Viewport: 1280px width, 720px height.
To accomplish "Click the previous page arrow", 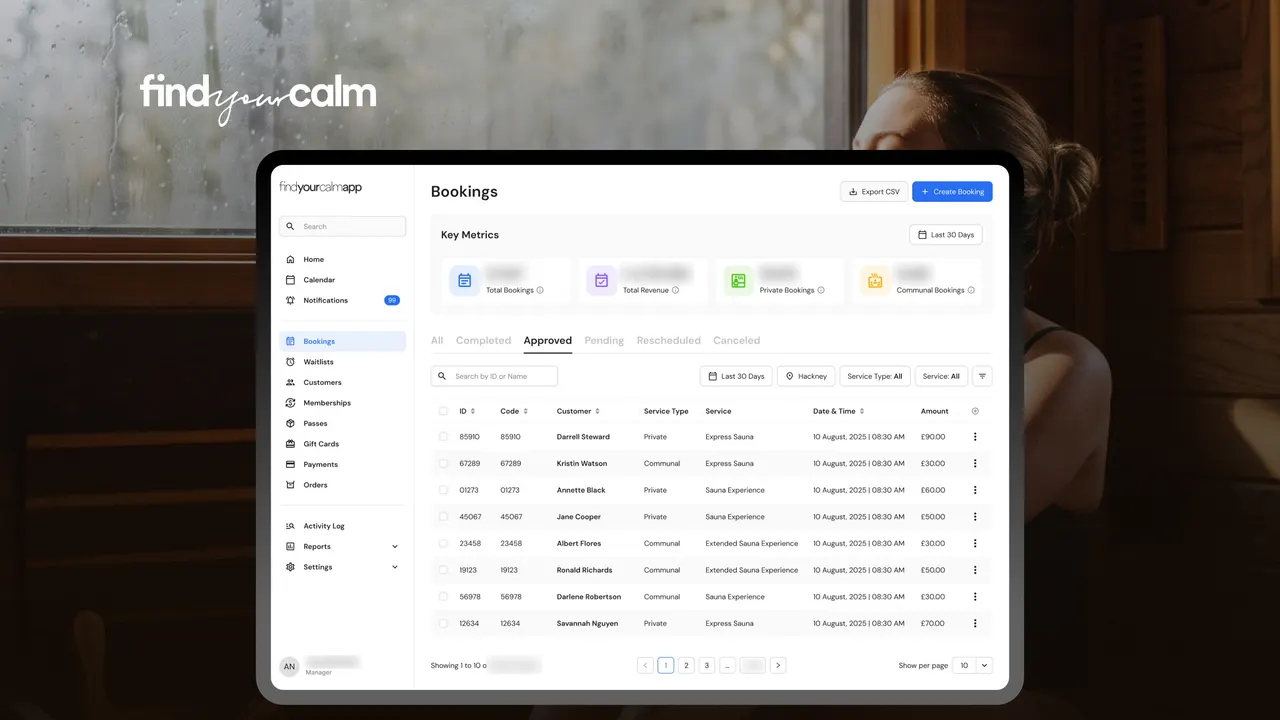I will (645, 665).
